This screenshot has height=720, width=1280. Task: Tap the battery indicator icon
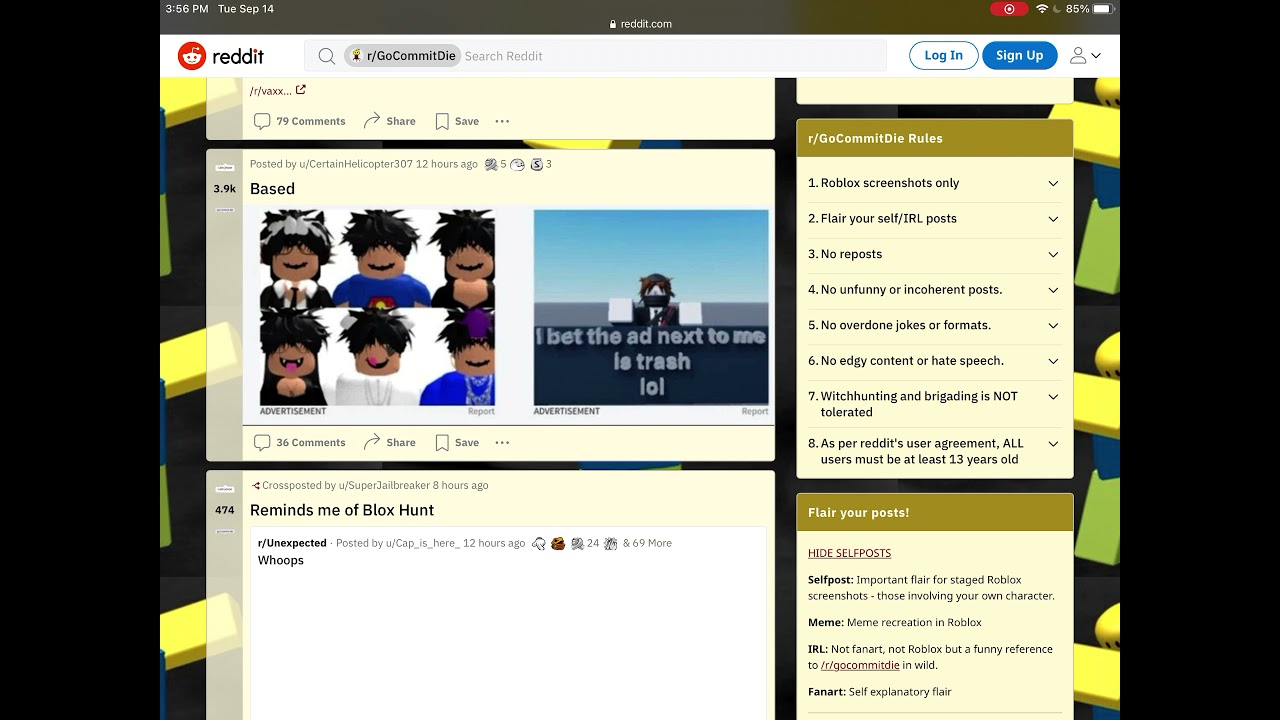1103,9
